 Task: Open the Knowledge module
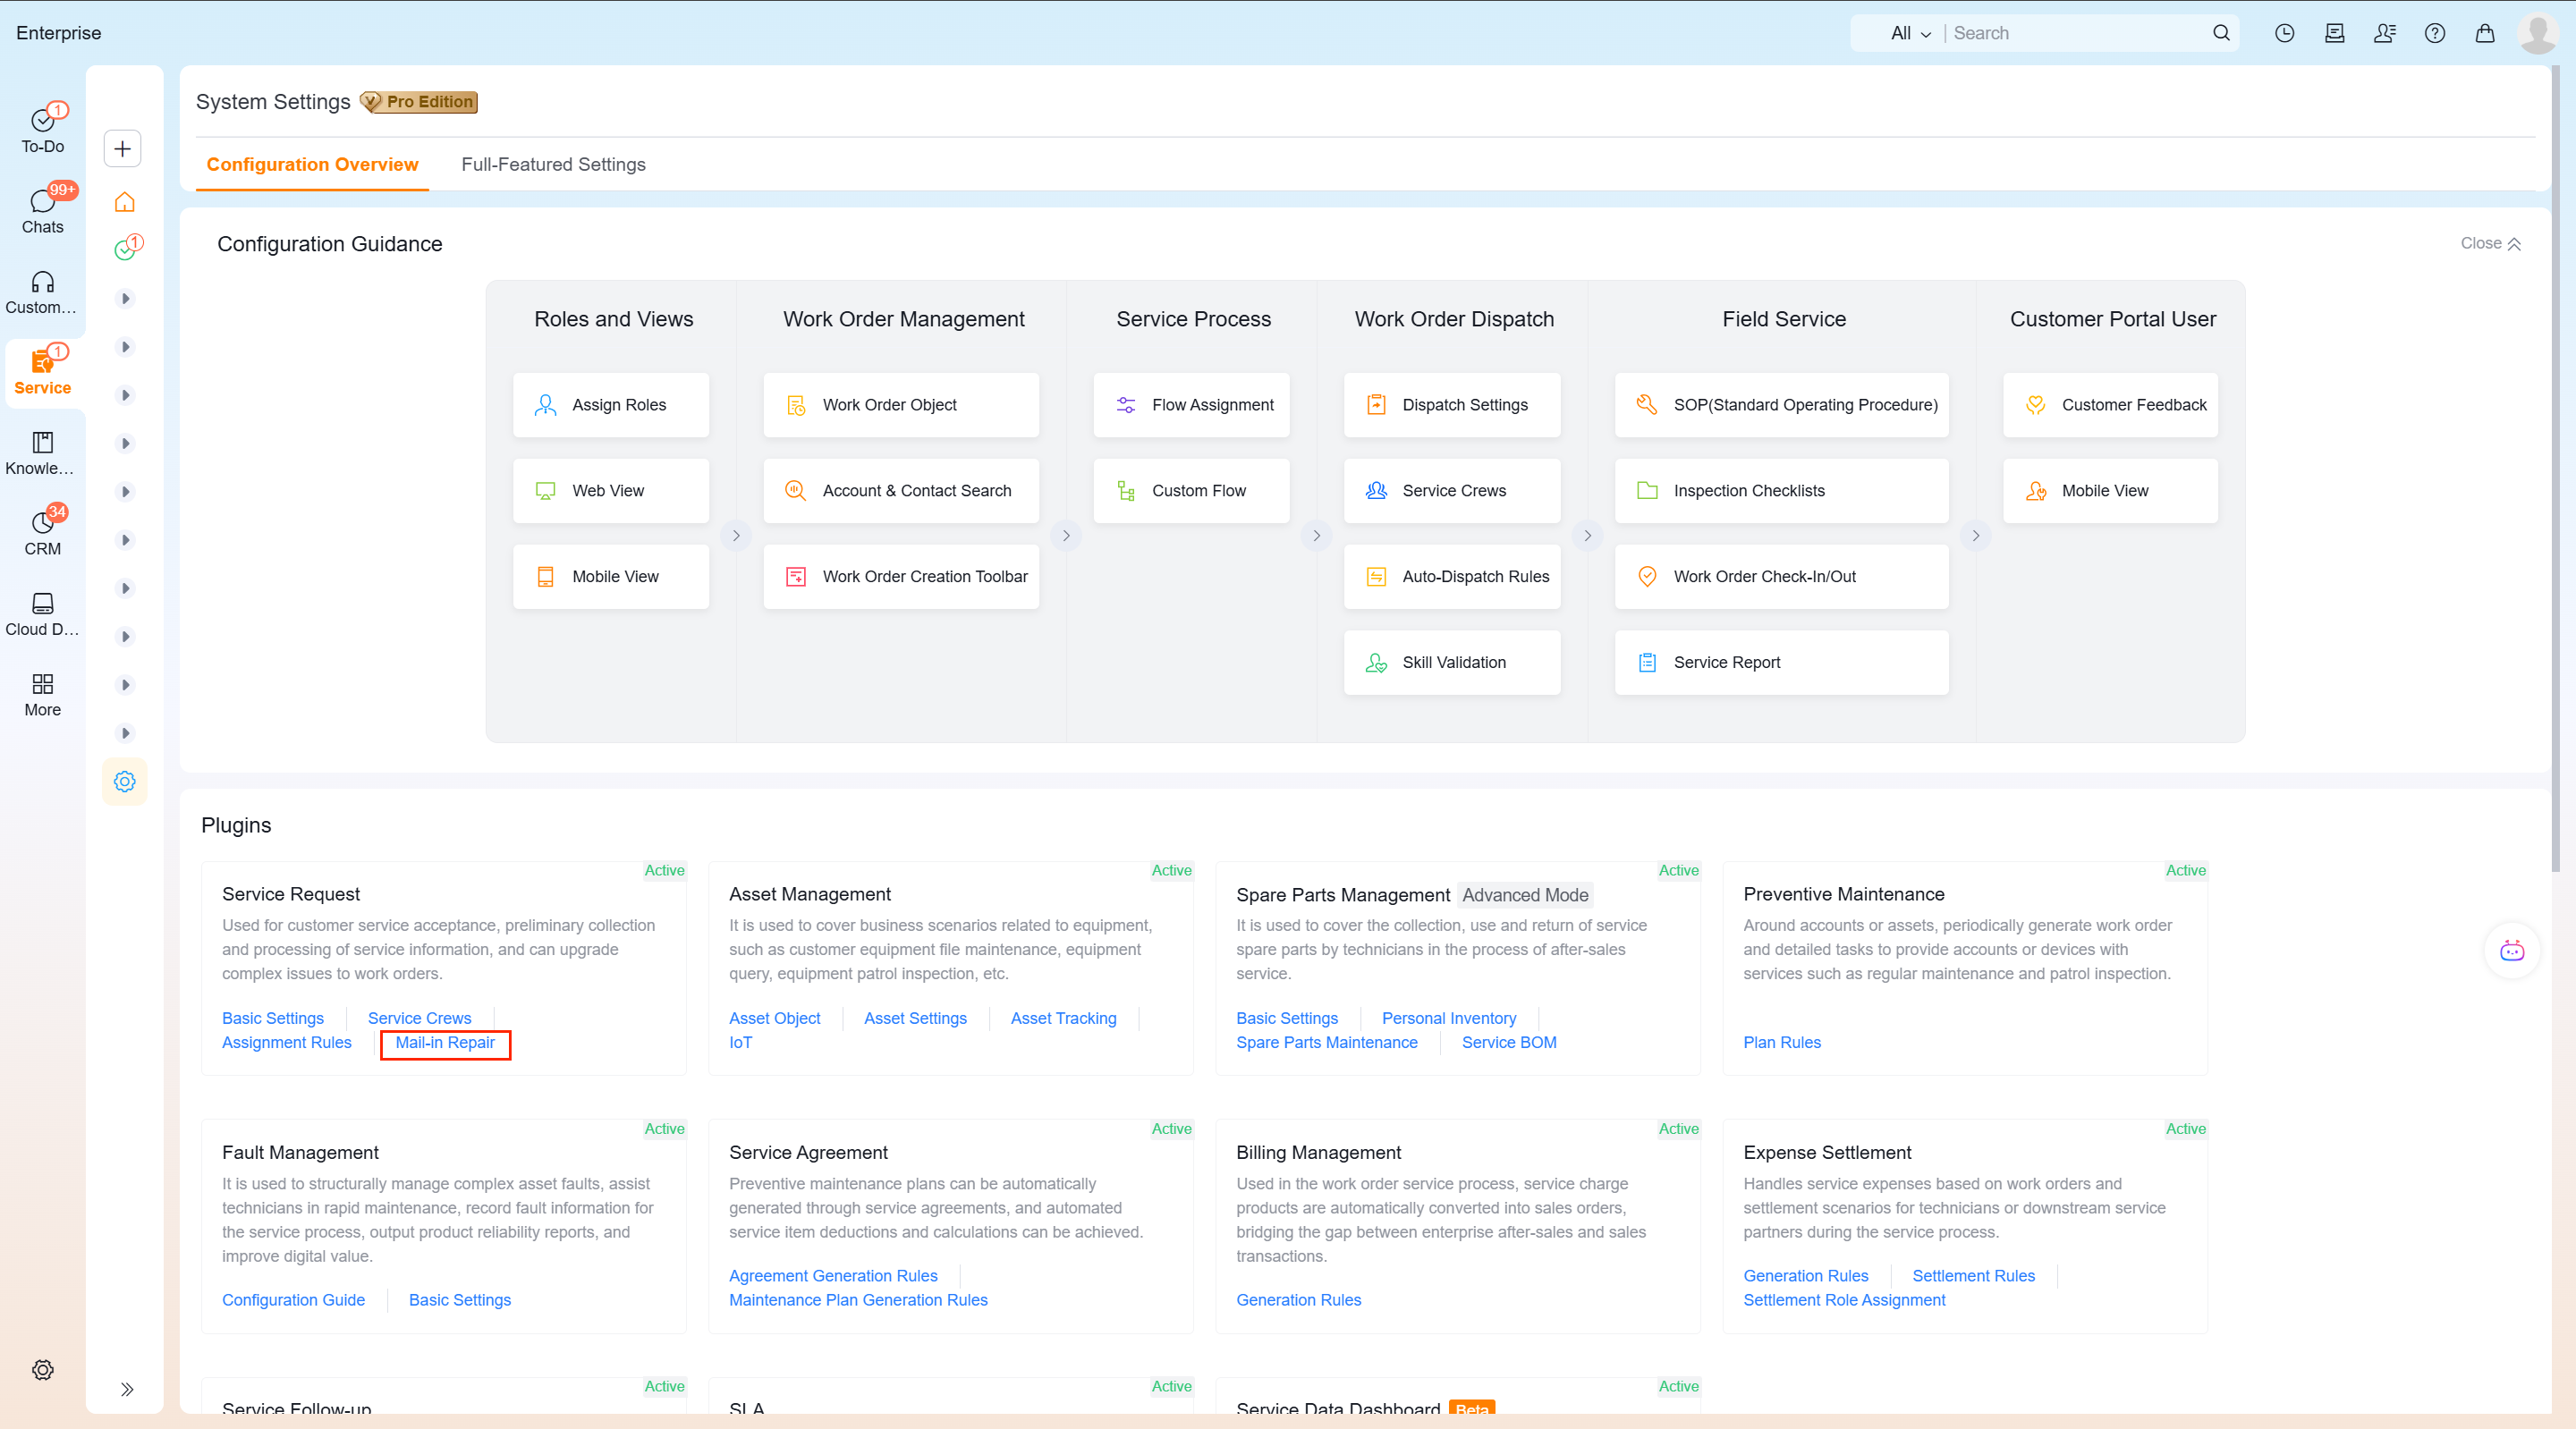pos(42,453)
